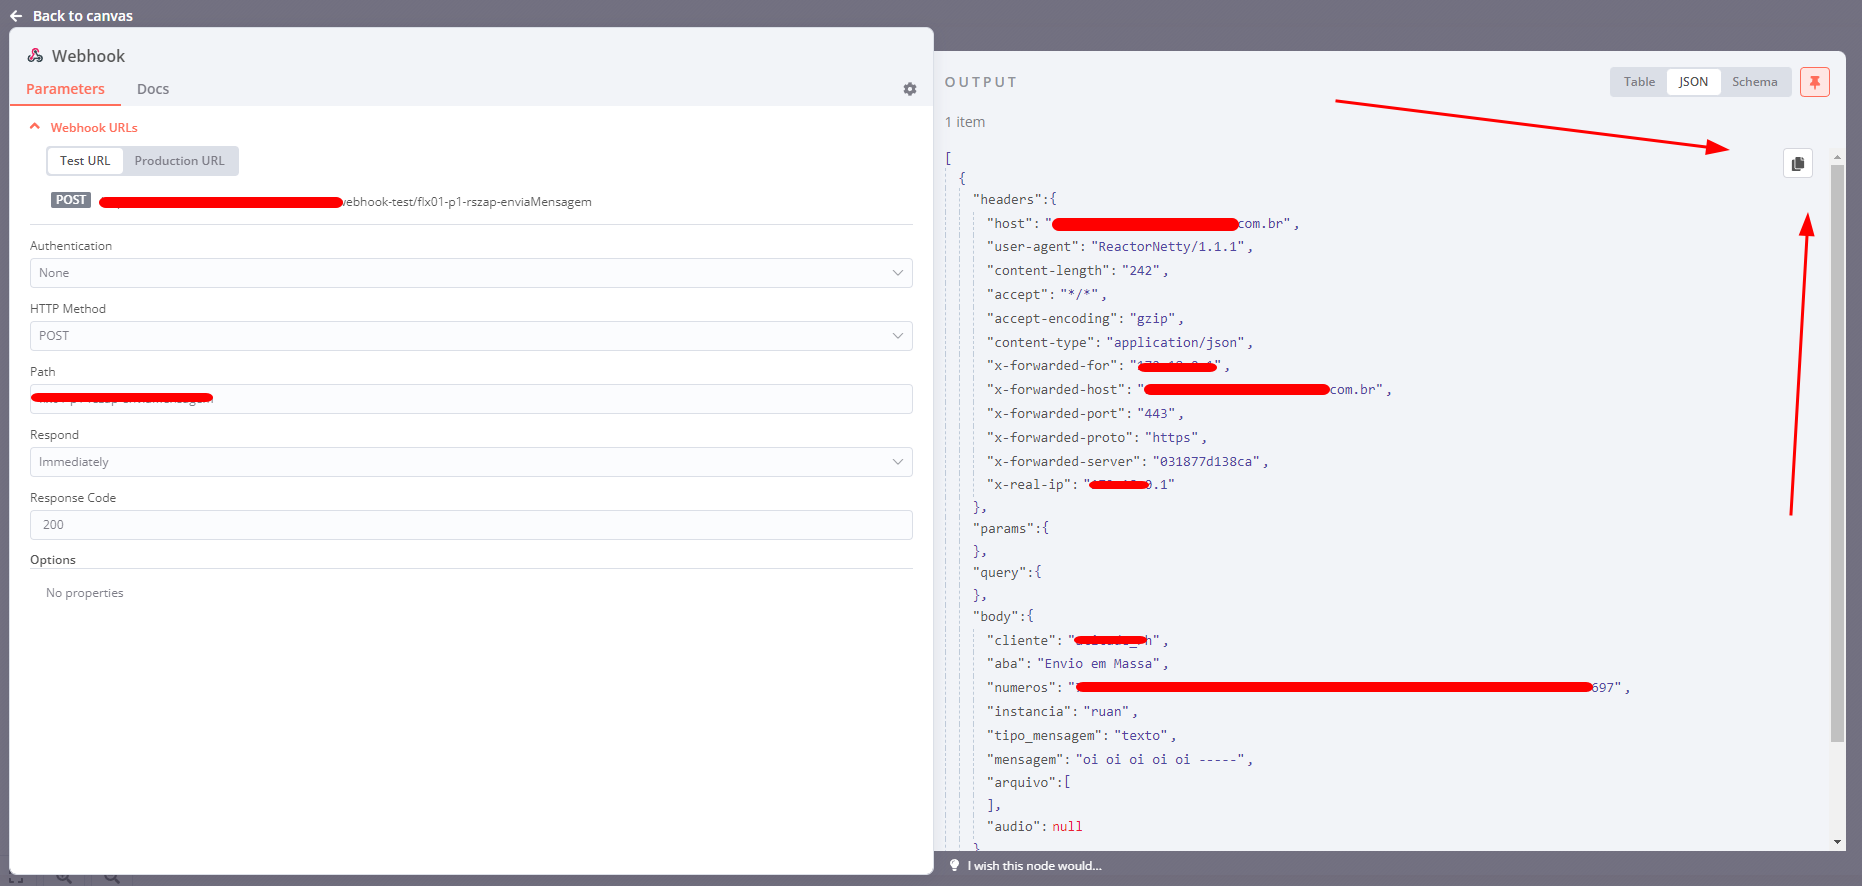
Task: Pin the output data with the pin icon
Action: coord(1815,82)
